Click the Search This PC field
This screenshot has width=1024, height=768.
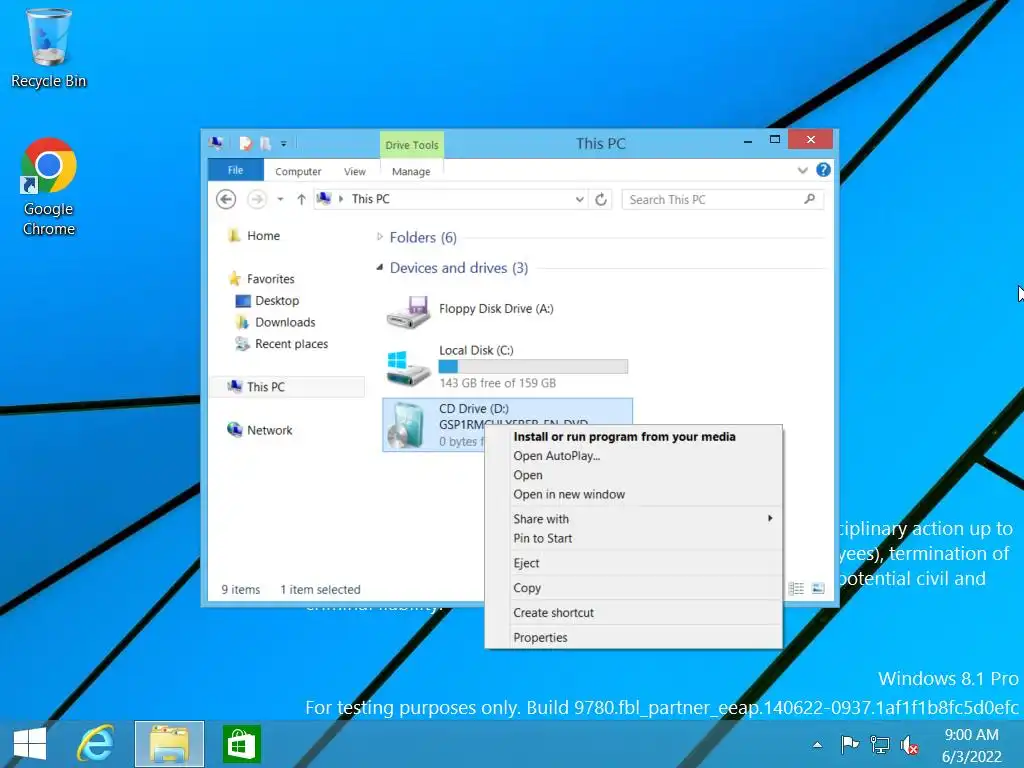[x=722, y=199]
